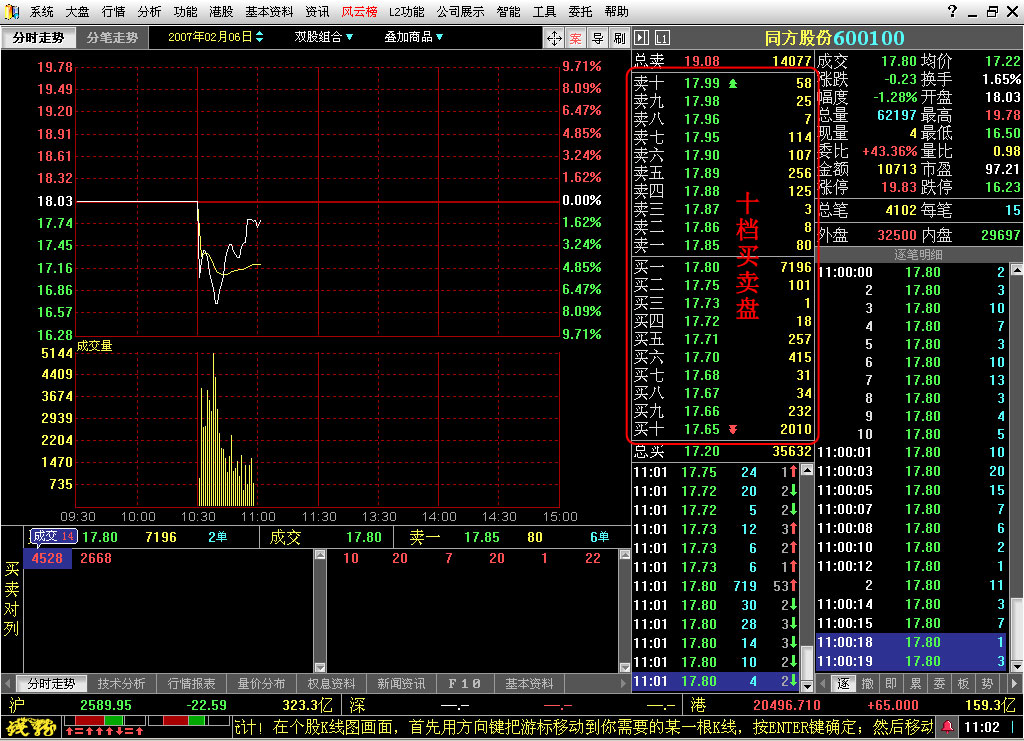Select the 委 orders tab
The height and width of the screenshot is (741, 1024).
939,684
